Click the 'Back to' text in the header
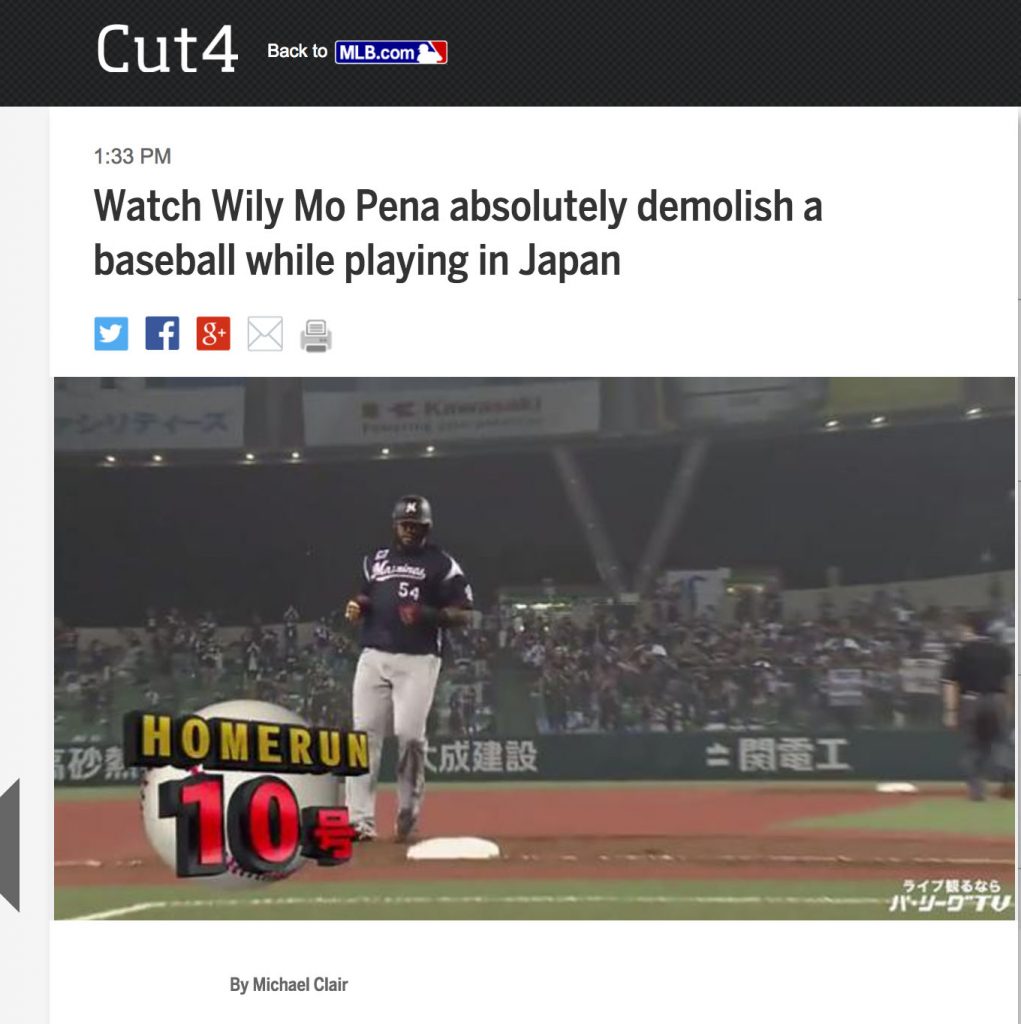 pyautogui.click(x=297, y=51)
